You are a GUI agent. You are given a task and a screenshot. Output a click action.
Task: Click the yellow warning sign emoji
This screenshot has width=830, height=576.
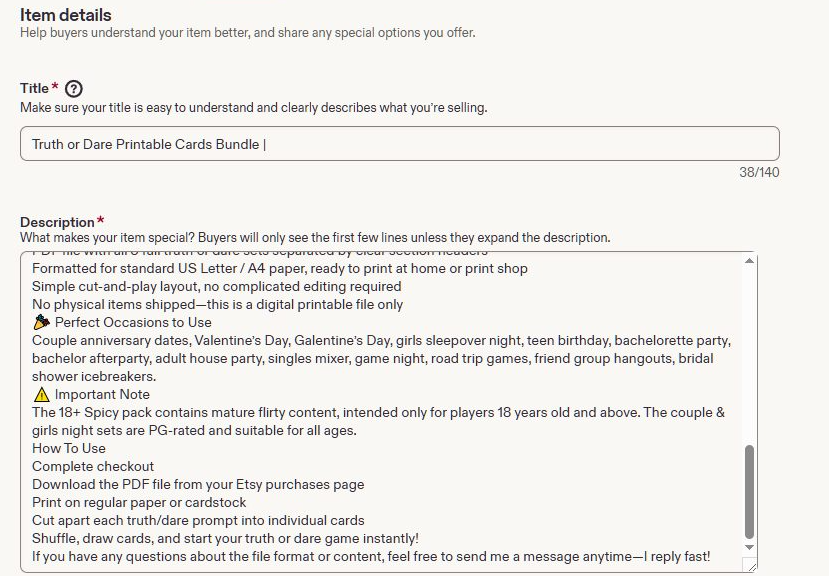(41, 394)
